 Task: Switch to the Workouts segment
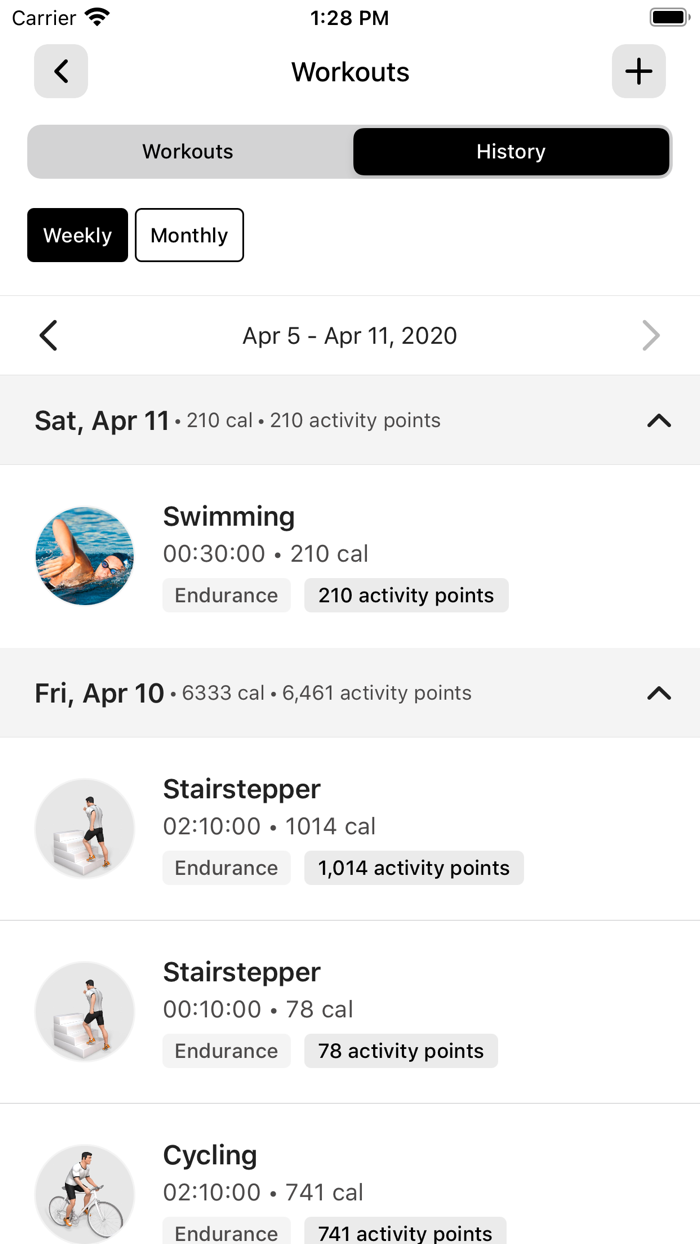pyautogui.click(x=187, y=151)
